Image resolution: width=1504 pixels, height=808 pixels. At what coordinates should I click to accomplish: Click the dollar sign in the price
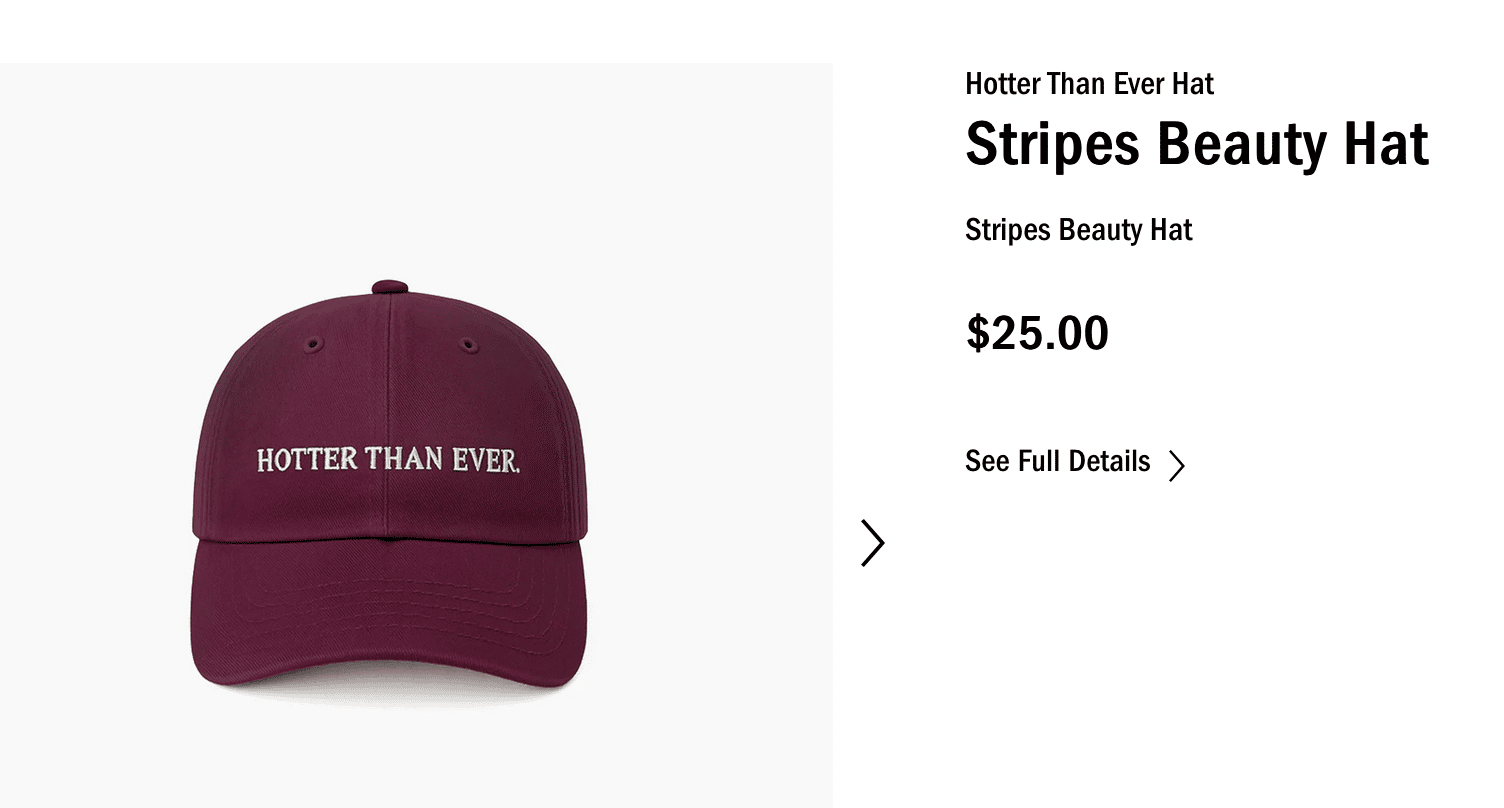pos(976,333)
